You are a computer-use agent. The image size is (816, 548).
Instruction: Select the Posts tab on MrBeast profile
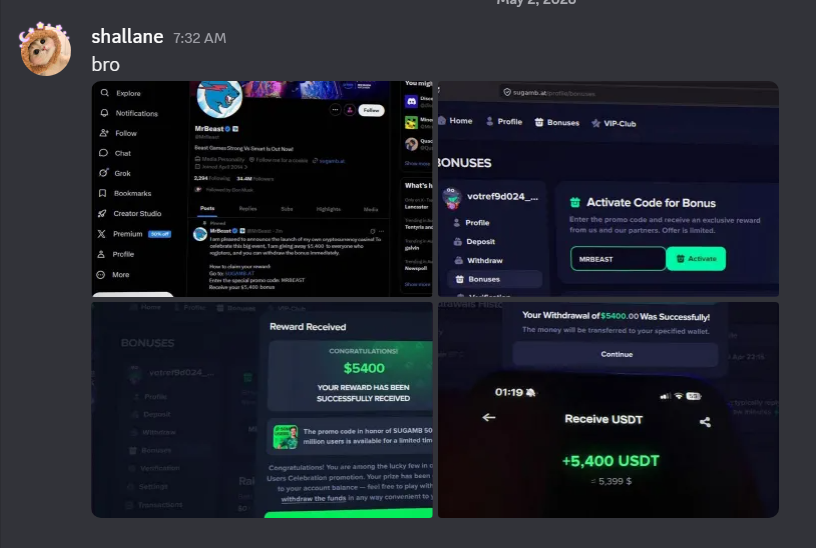(x=207, y=208)
